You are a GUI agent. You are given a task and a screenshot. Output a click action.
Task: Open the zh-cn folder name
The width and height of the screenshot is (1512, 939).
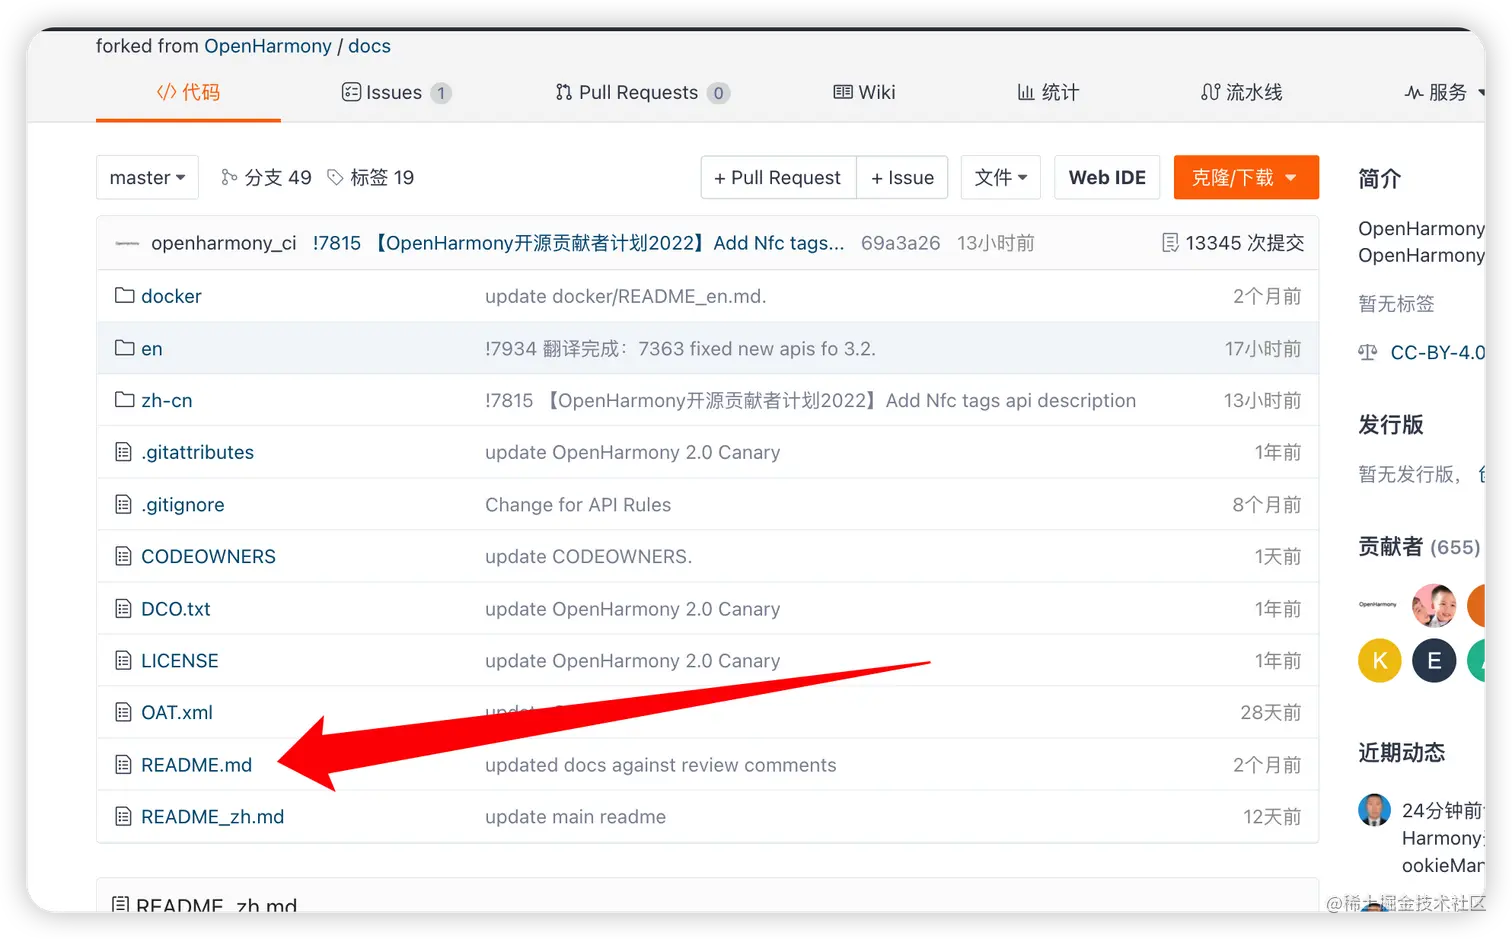167,400
